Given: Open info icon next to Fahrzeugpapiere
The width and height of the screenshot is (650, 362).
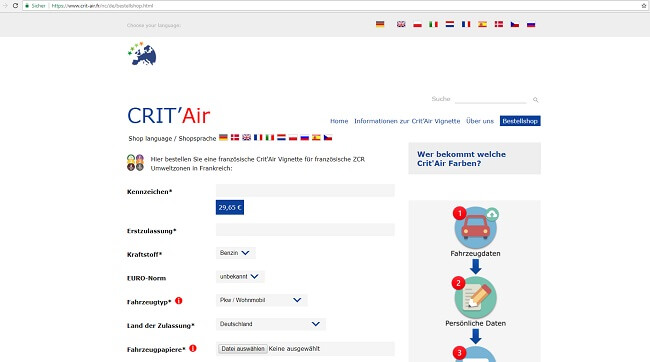Looking at the screenshot, I should tap(193, 348).
